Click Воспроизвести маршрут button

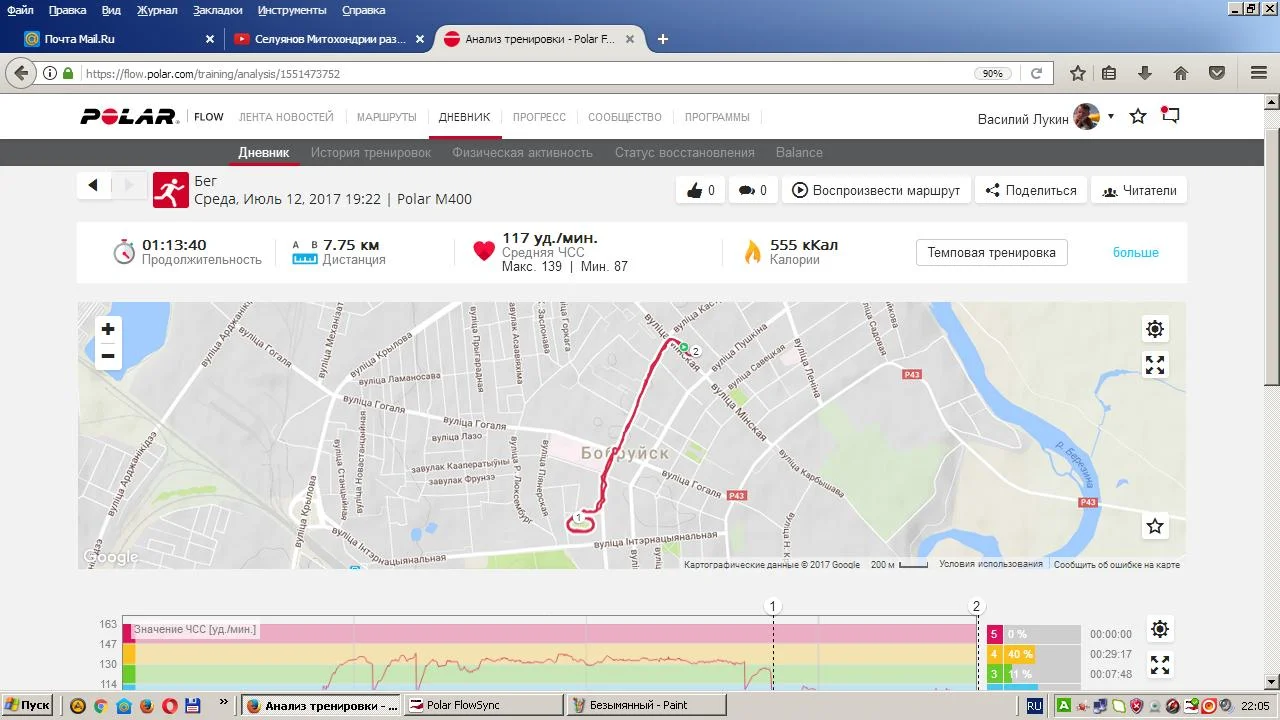(x=876, y=190)
